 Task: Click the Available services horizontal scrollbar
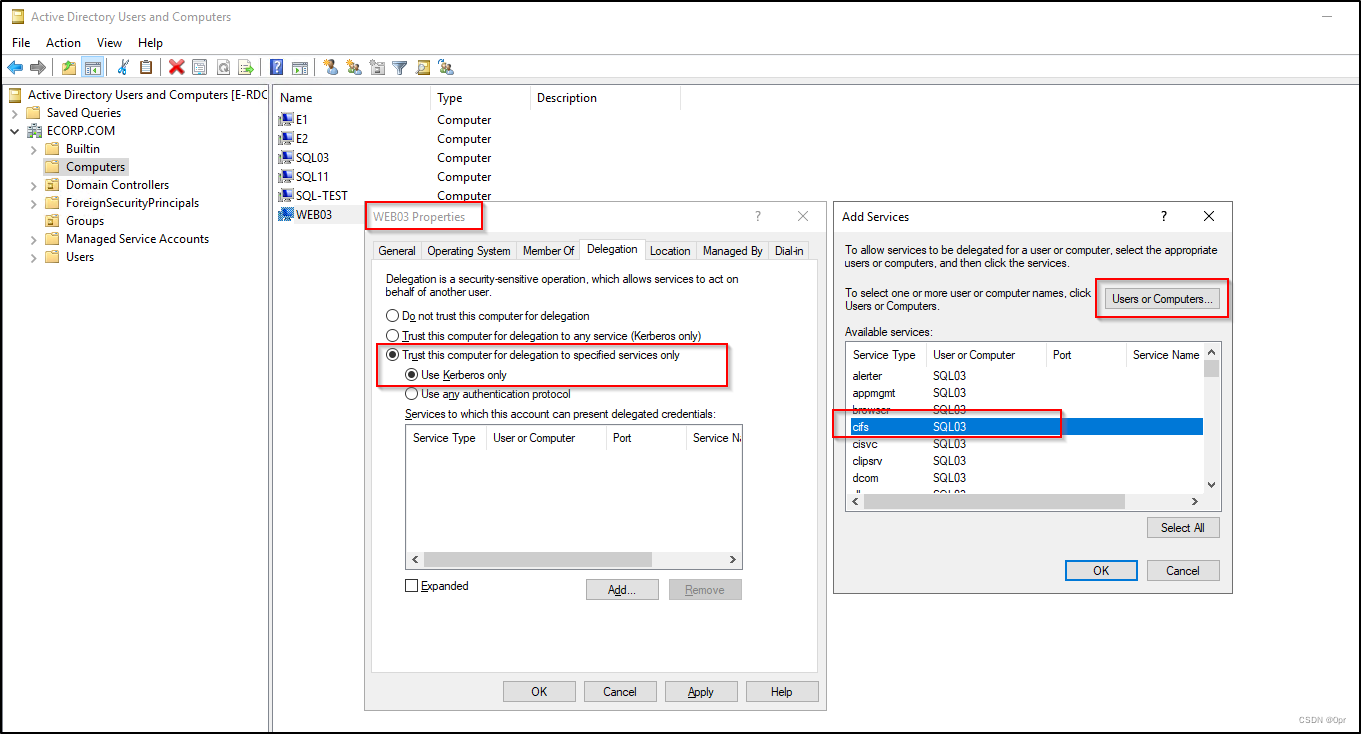tap(1025, 502)
